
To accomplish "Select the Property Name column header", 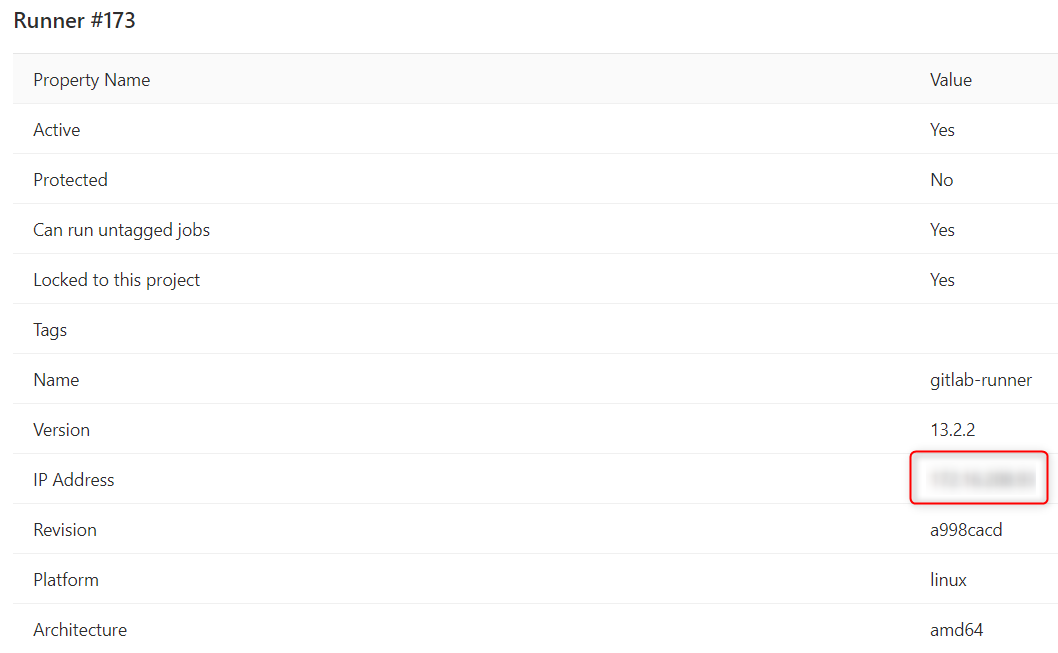I will [x=92, y=80].
